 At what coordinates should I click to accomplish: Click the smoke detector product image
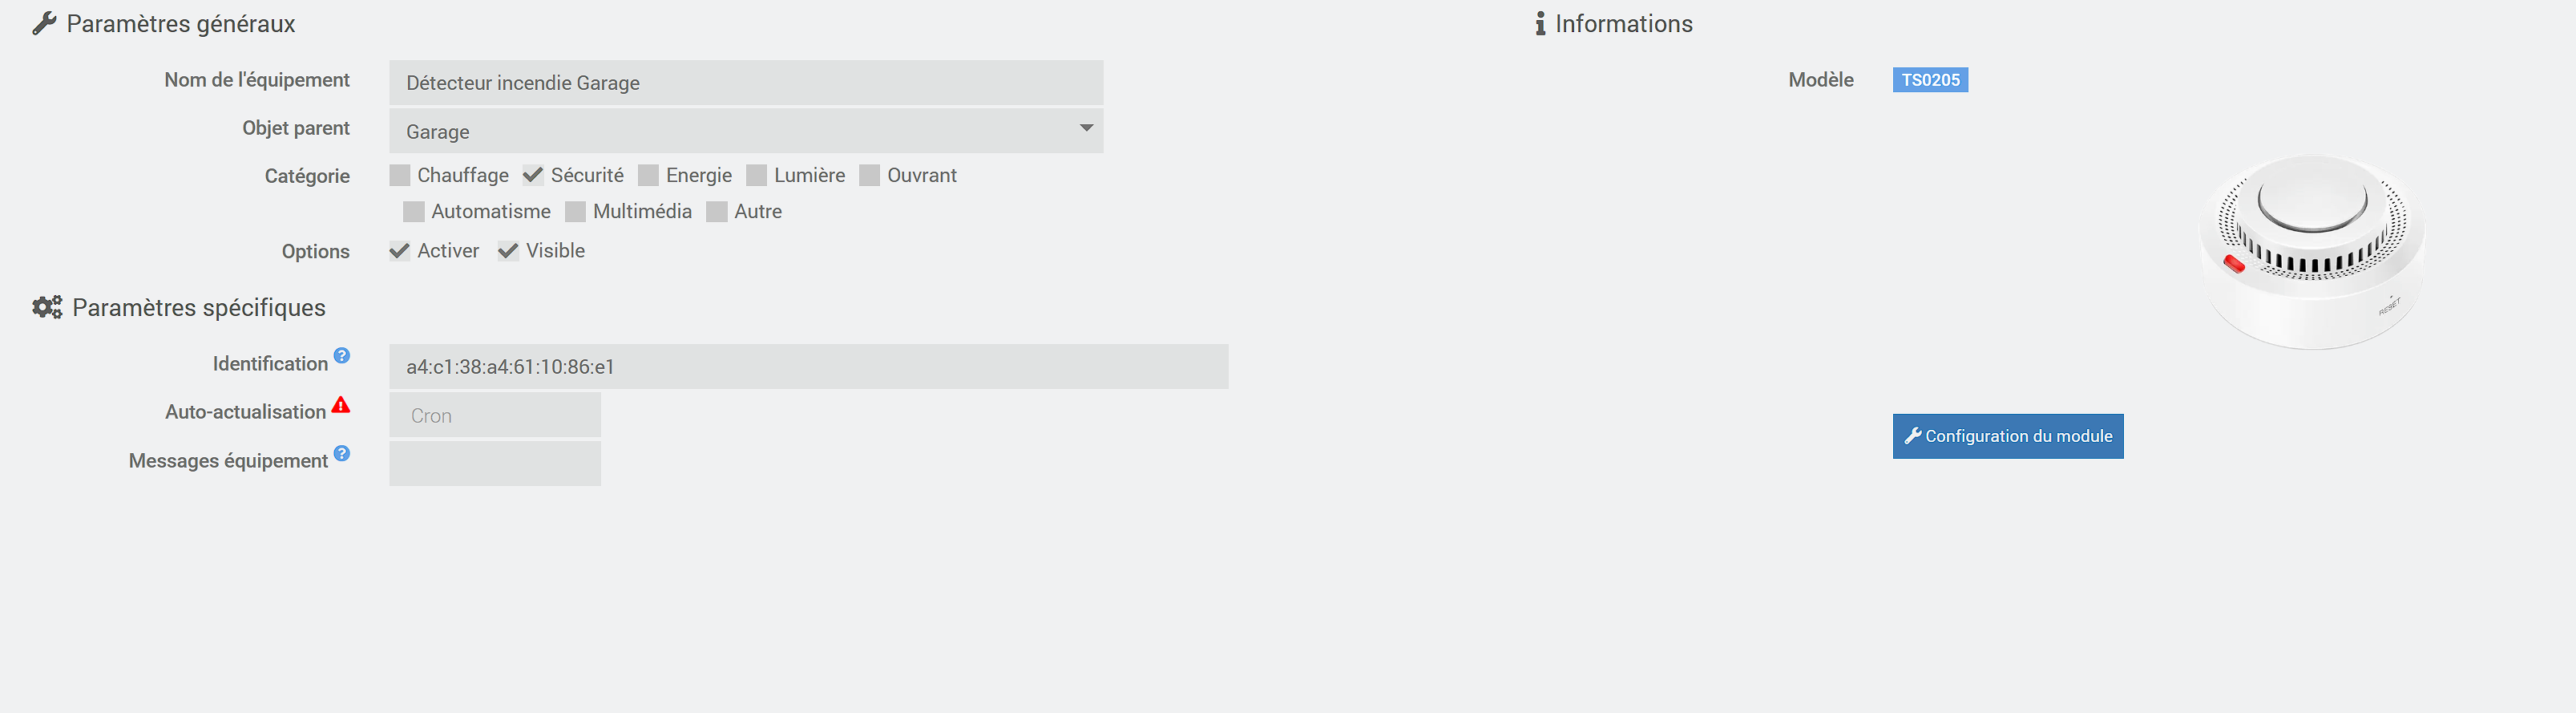click(x=2311, y=252)
